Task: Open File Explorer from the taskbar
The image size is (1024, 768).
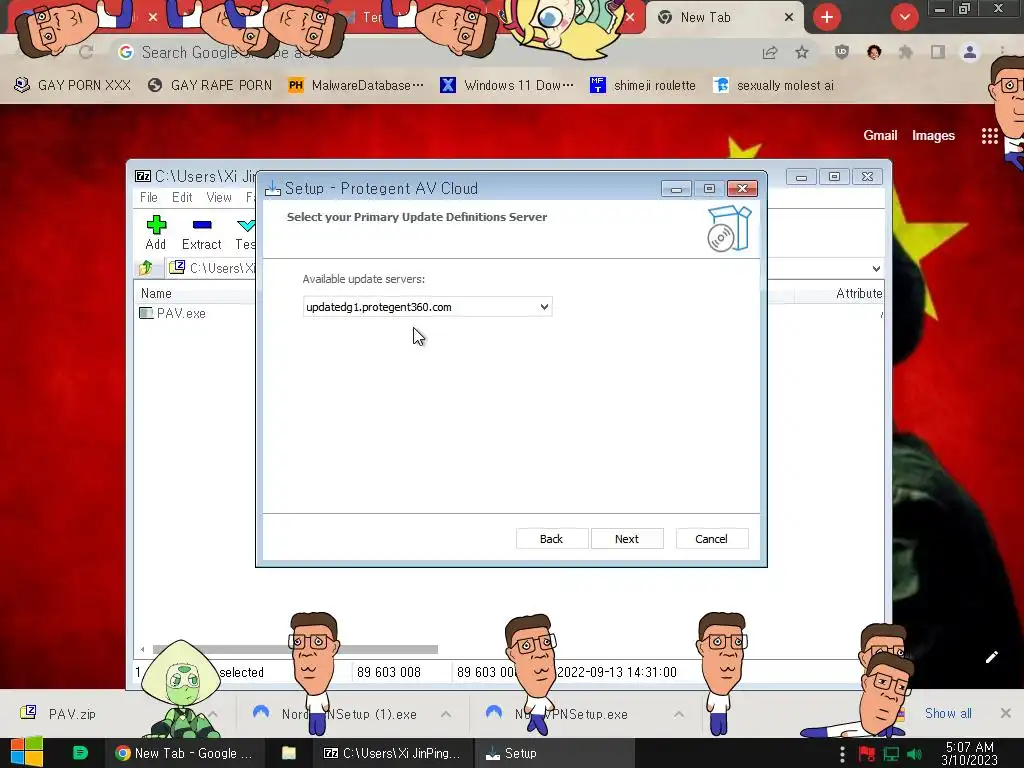Action: click(x=289, y=754)
